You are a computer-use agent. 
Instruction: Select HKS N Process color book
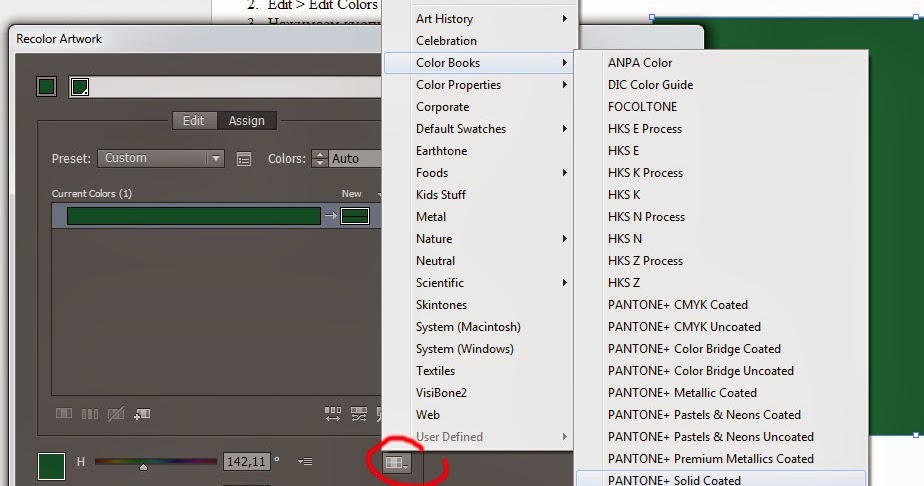click(721, 217)
